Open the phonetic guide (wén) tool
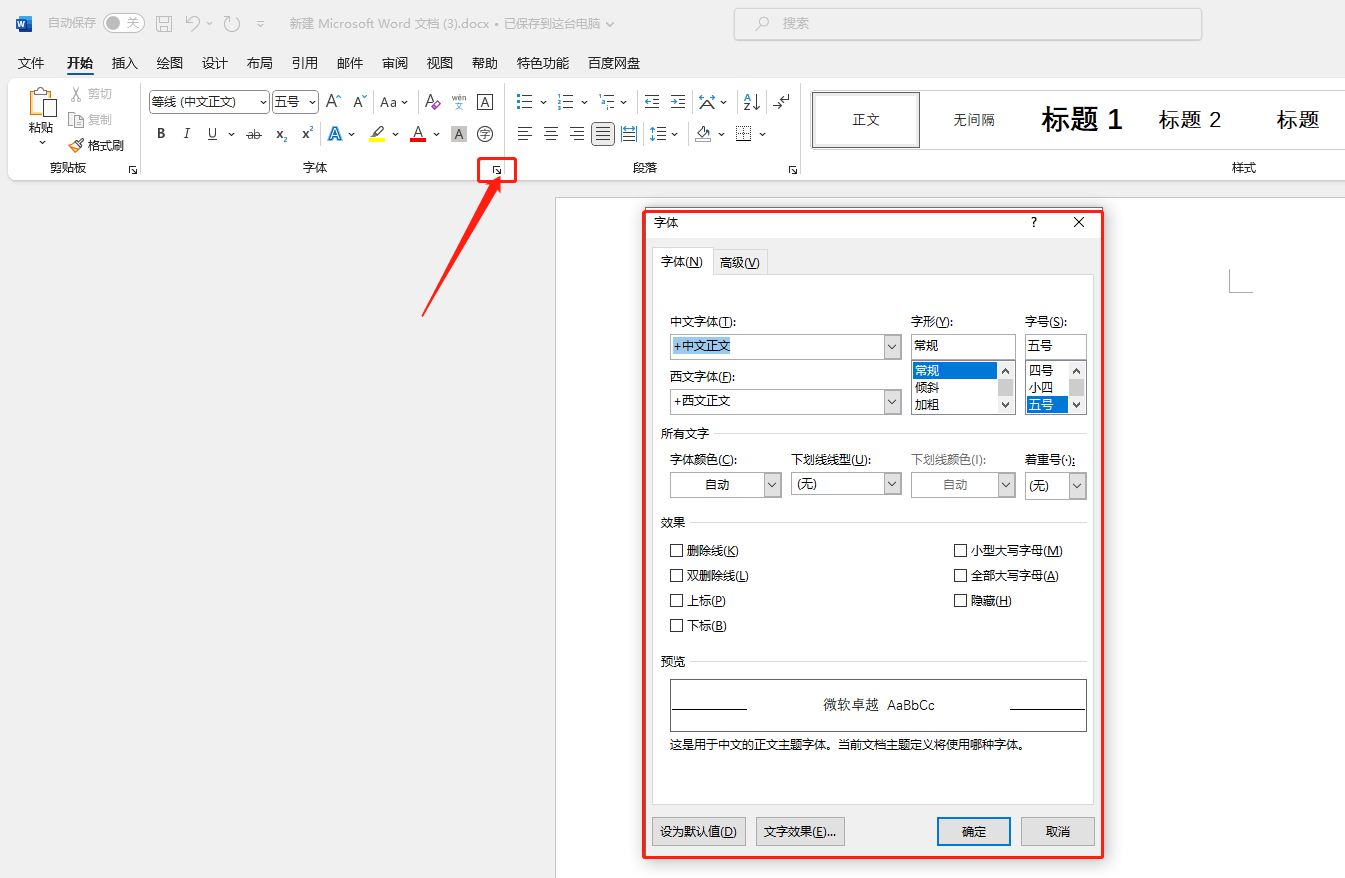Screen dimensions: 1345x878 pos(458,102)
